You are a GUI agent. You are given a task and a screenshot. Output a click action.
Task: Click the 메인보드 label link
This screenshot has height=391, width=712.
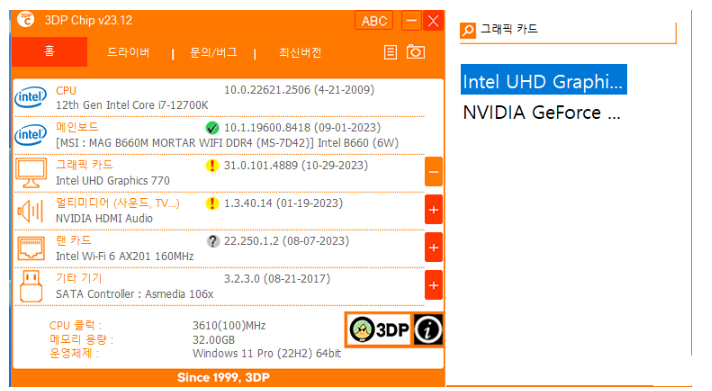point(77,127)
